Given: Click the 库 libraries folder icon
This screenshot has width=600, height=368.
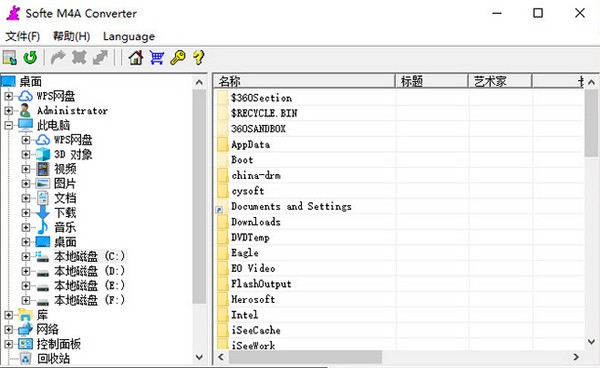Looking at the screenshot, I should click(x=26, y=315).
